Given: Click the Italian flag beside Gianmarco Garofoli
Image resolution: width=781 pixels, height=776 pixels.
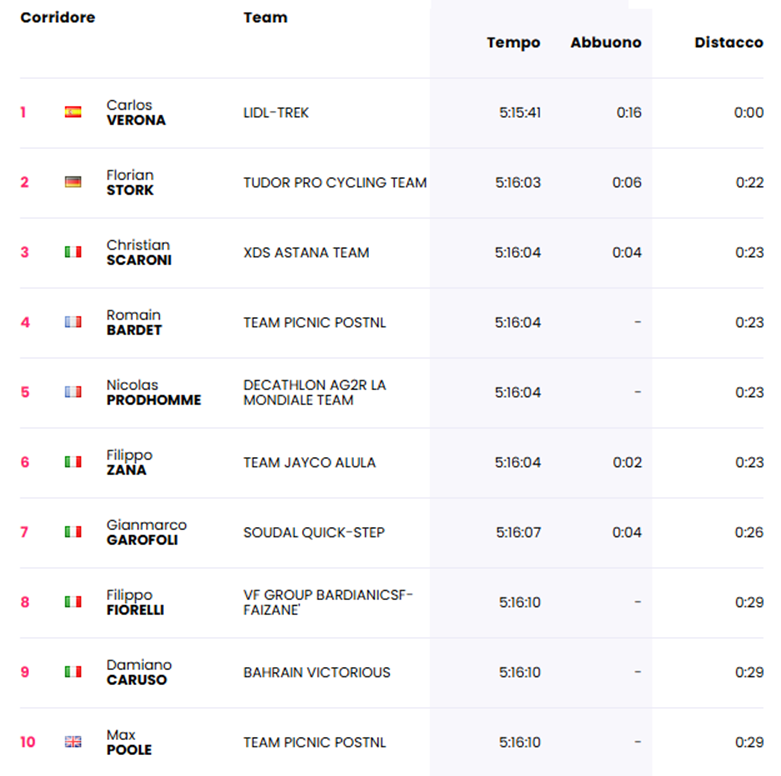Looking at the screenshot, I should (x=73, y=532).
